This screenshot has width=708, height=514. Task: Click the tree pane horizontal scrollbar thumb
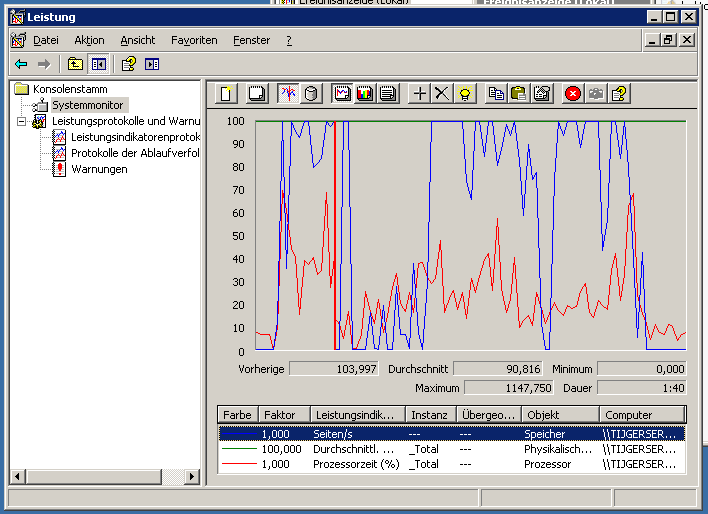coord(94,476)
